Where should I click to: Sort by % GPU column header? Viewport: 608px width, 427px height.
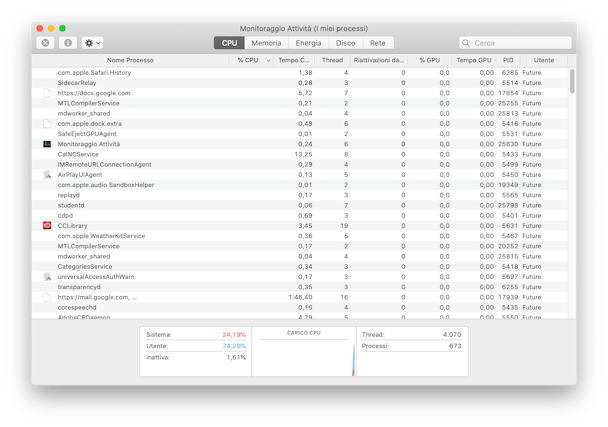pyautogui.click(x=430, y=60)
